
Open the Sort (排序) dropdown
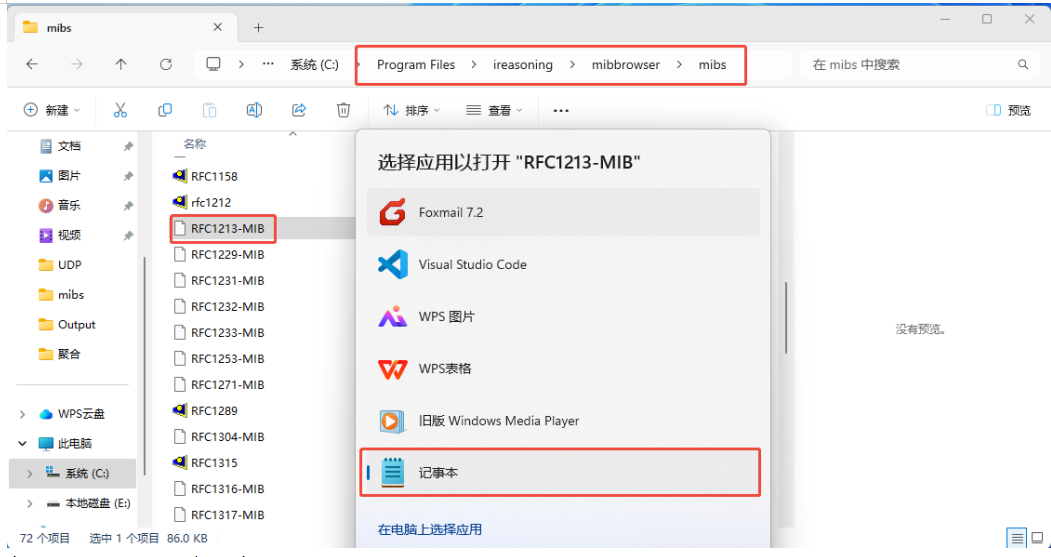412,110
